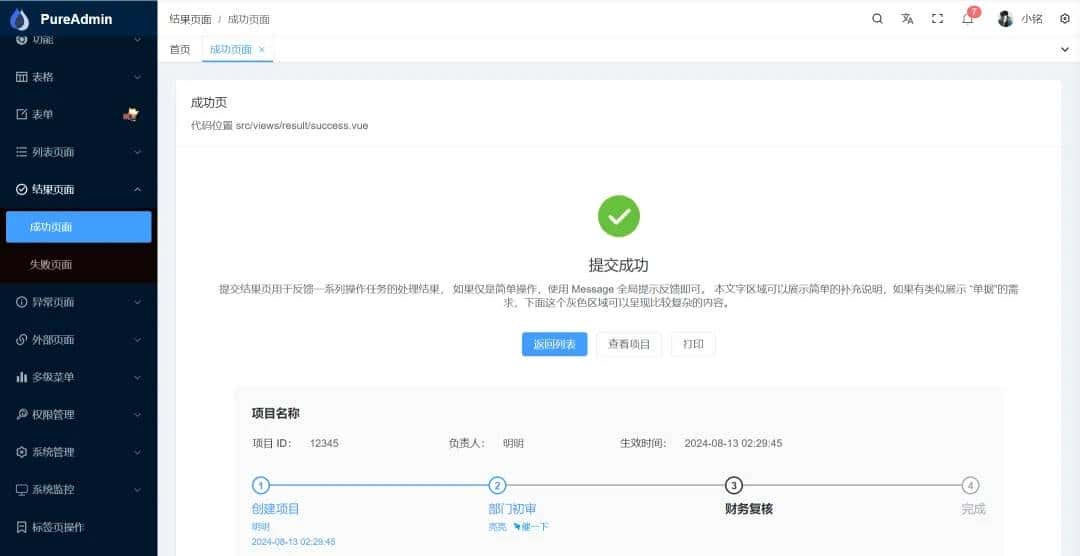
Task: Expand the 系统管理 menu chevron
Action: click(137, 453)
